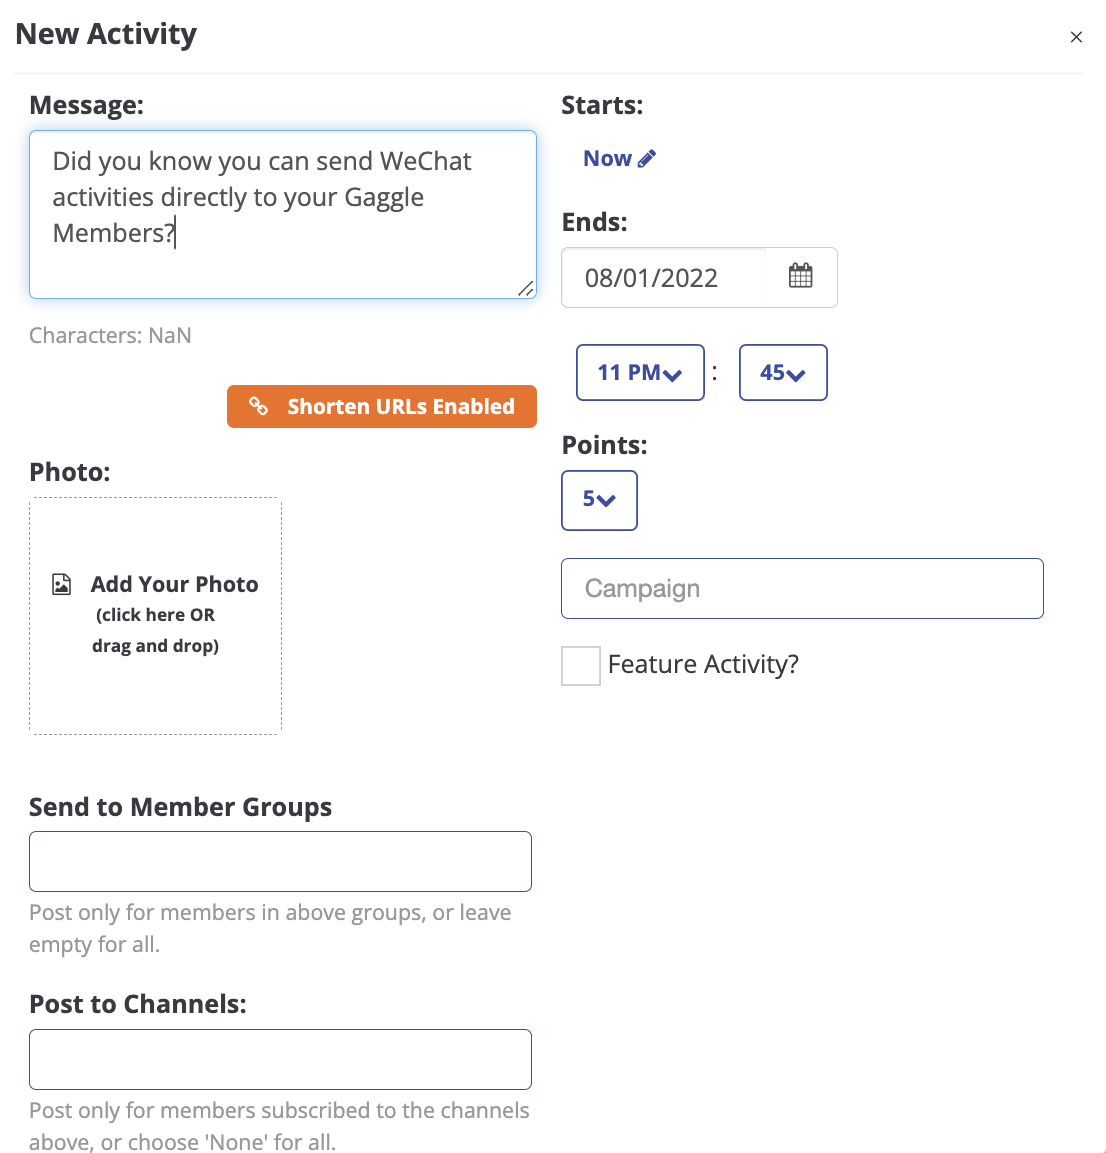1106x1153 pixels.
Task: Click the Campaign input field
Action: pos(802,588)
